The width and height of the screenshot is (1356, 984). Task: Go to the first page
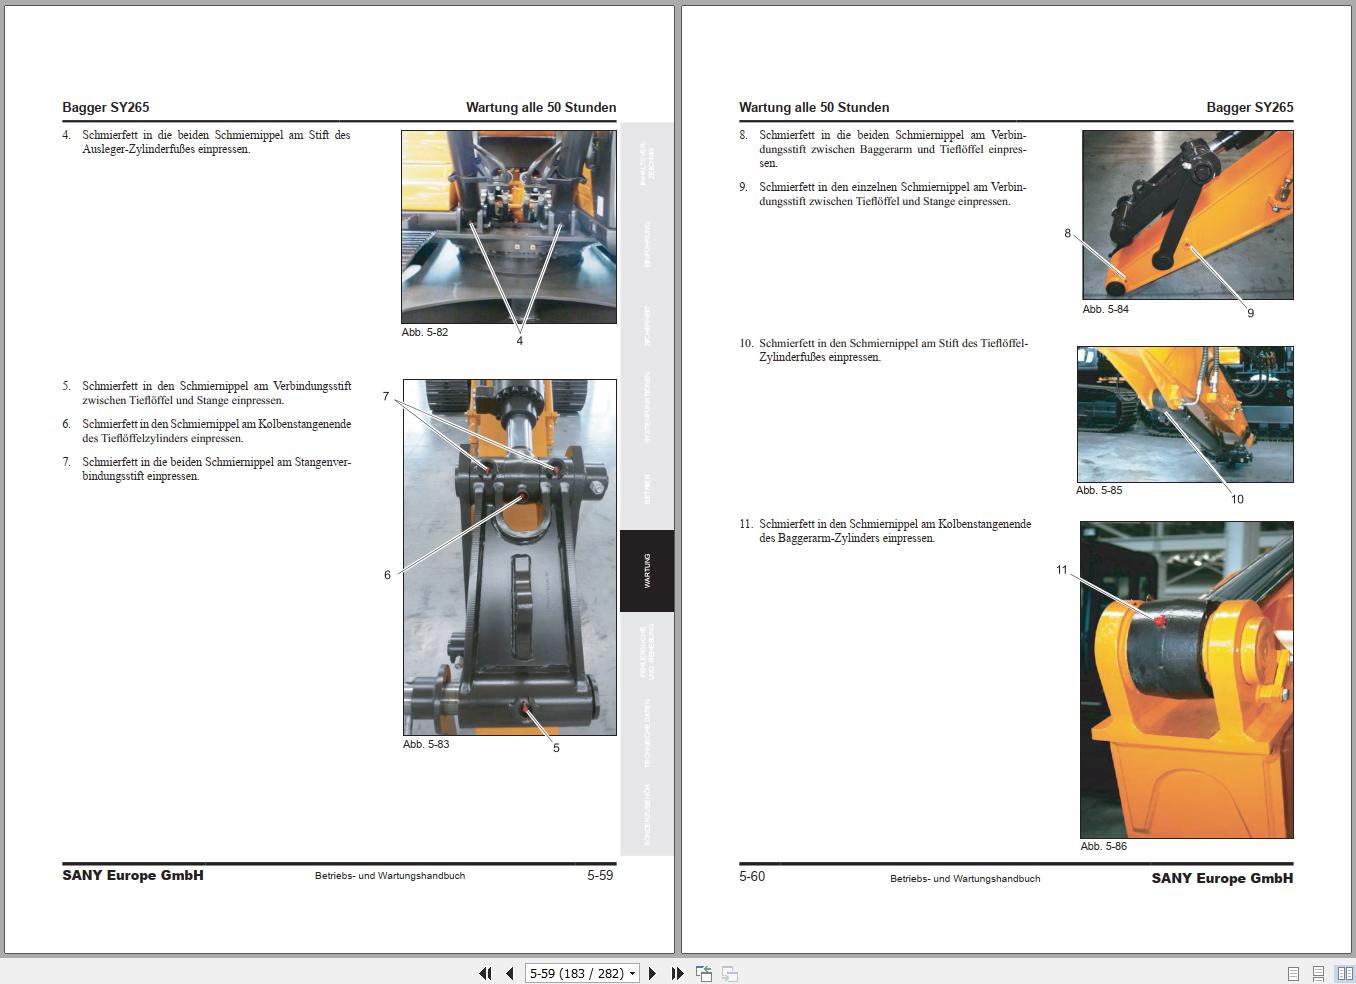486,973
